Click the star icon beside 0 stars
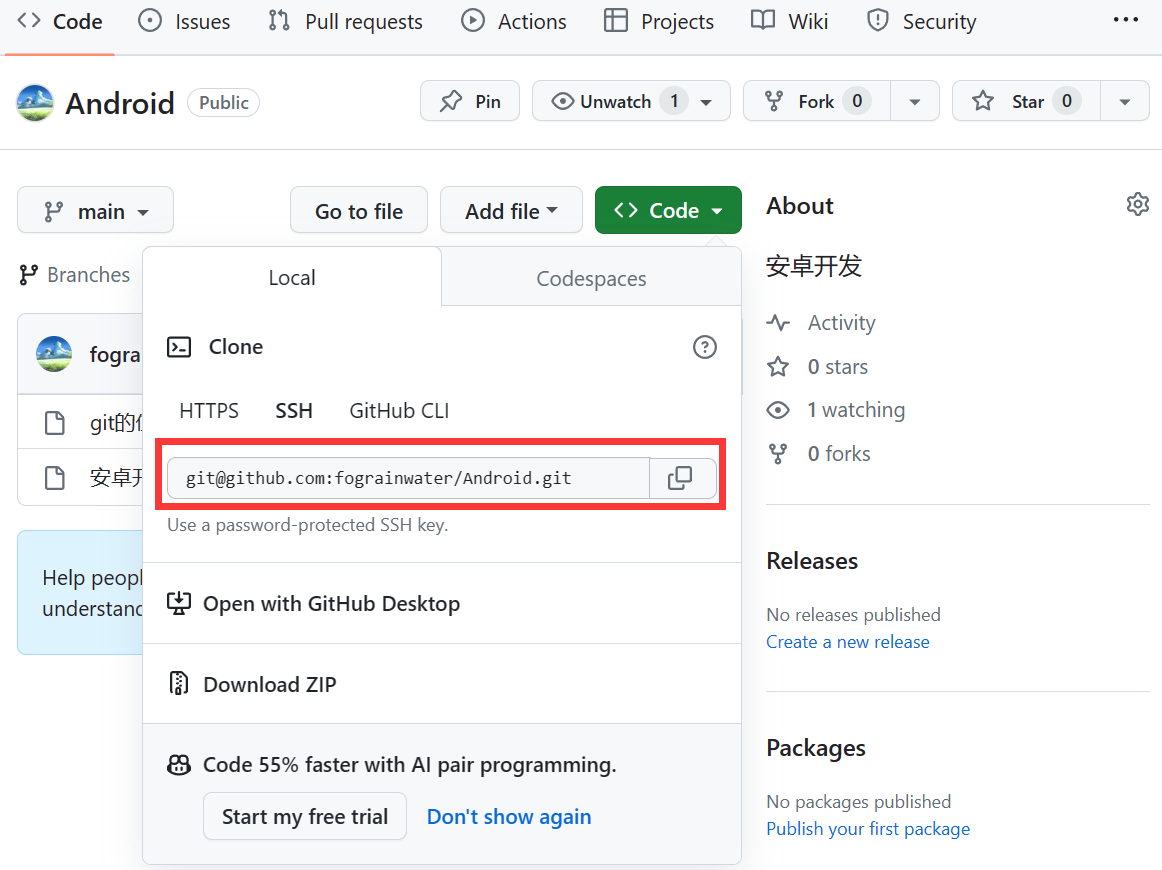Screen dimensions: 1162x870 (778, 367)
